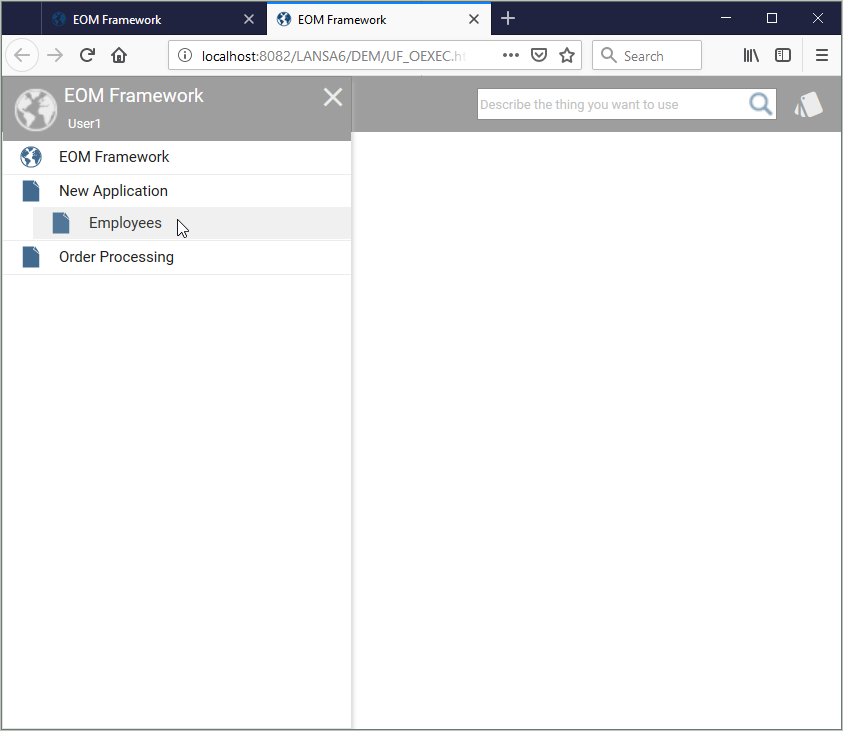Go to the browser Home page
Image resolution: width=843 pixels, height=731 pixels.
(x=119, y=55)
